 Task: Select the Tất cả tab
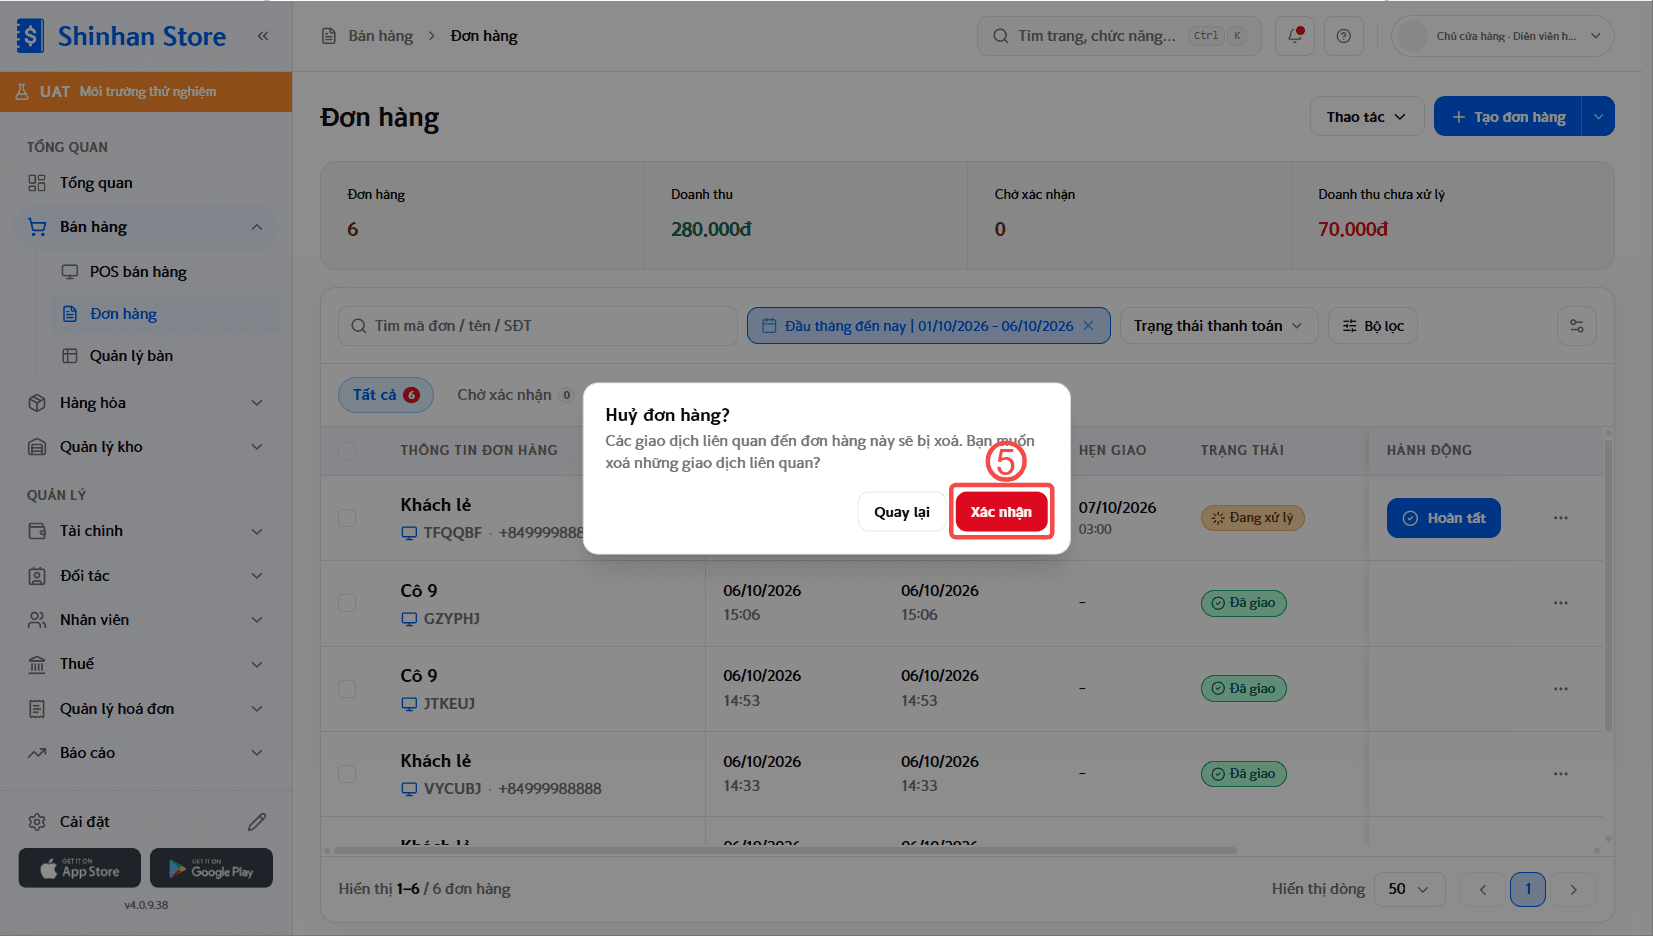[x=385, y=395]
